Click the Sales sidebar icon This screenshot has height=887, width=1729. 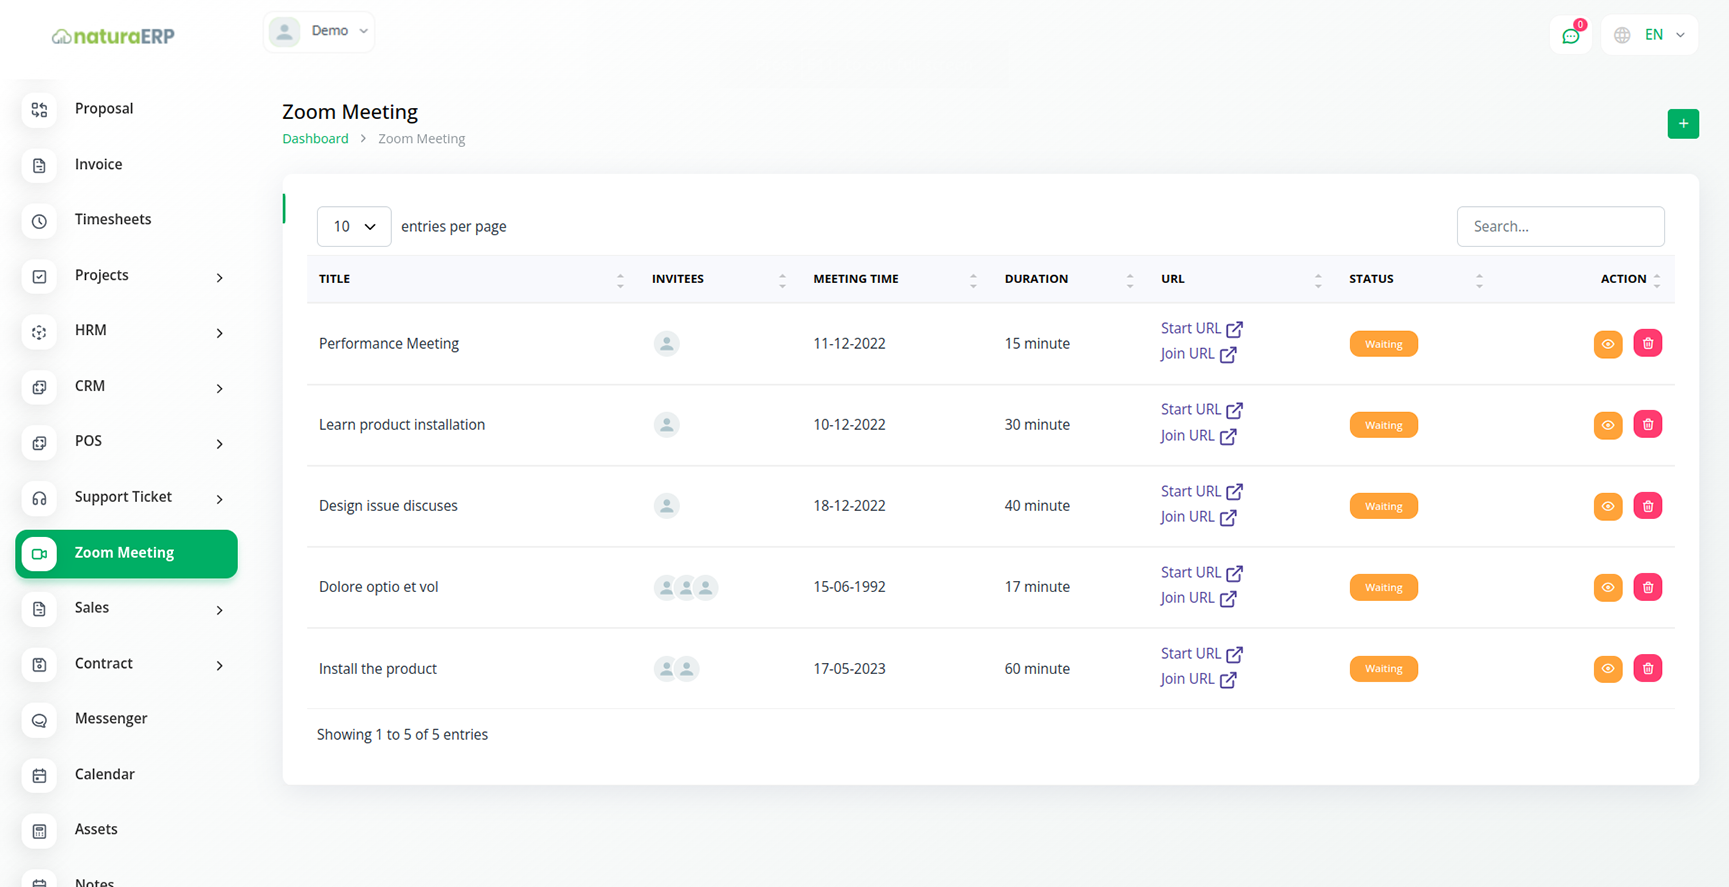click(x=39, y=609)
